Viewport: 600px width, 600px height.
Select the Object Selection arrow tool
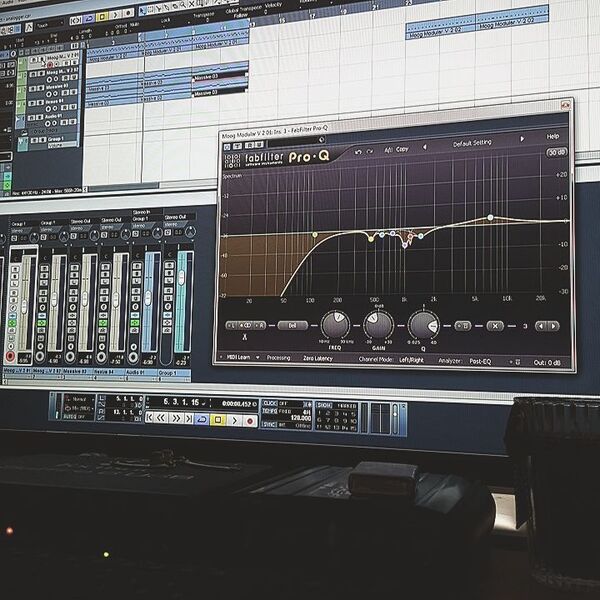pos(143,11)
